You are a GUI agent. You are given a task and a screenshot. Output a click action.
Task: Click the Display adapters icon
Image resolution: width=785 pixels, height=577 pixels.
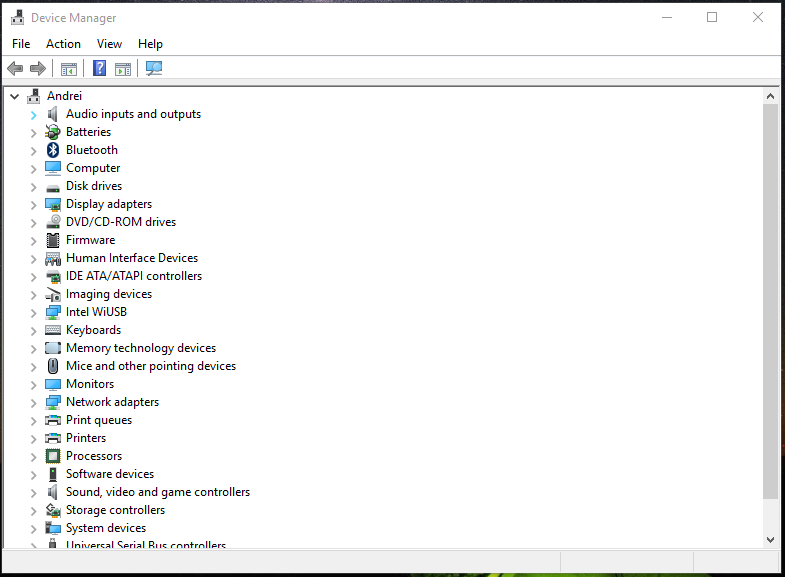coord(53,204)
